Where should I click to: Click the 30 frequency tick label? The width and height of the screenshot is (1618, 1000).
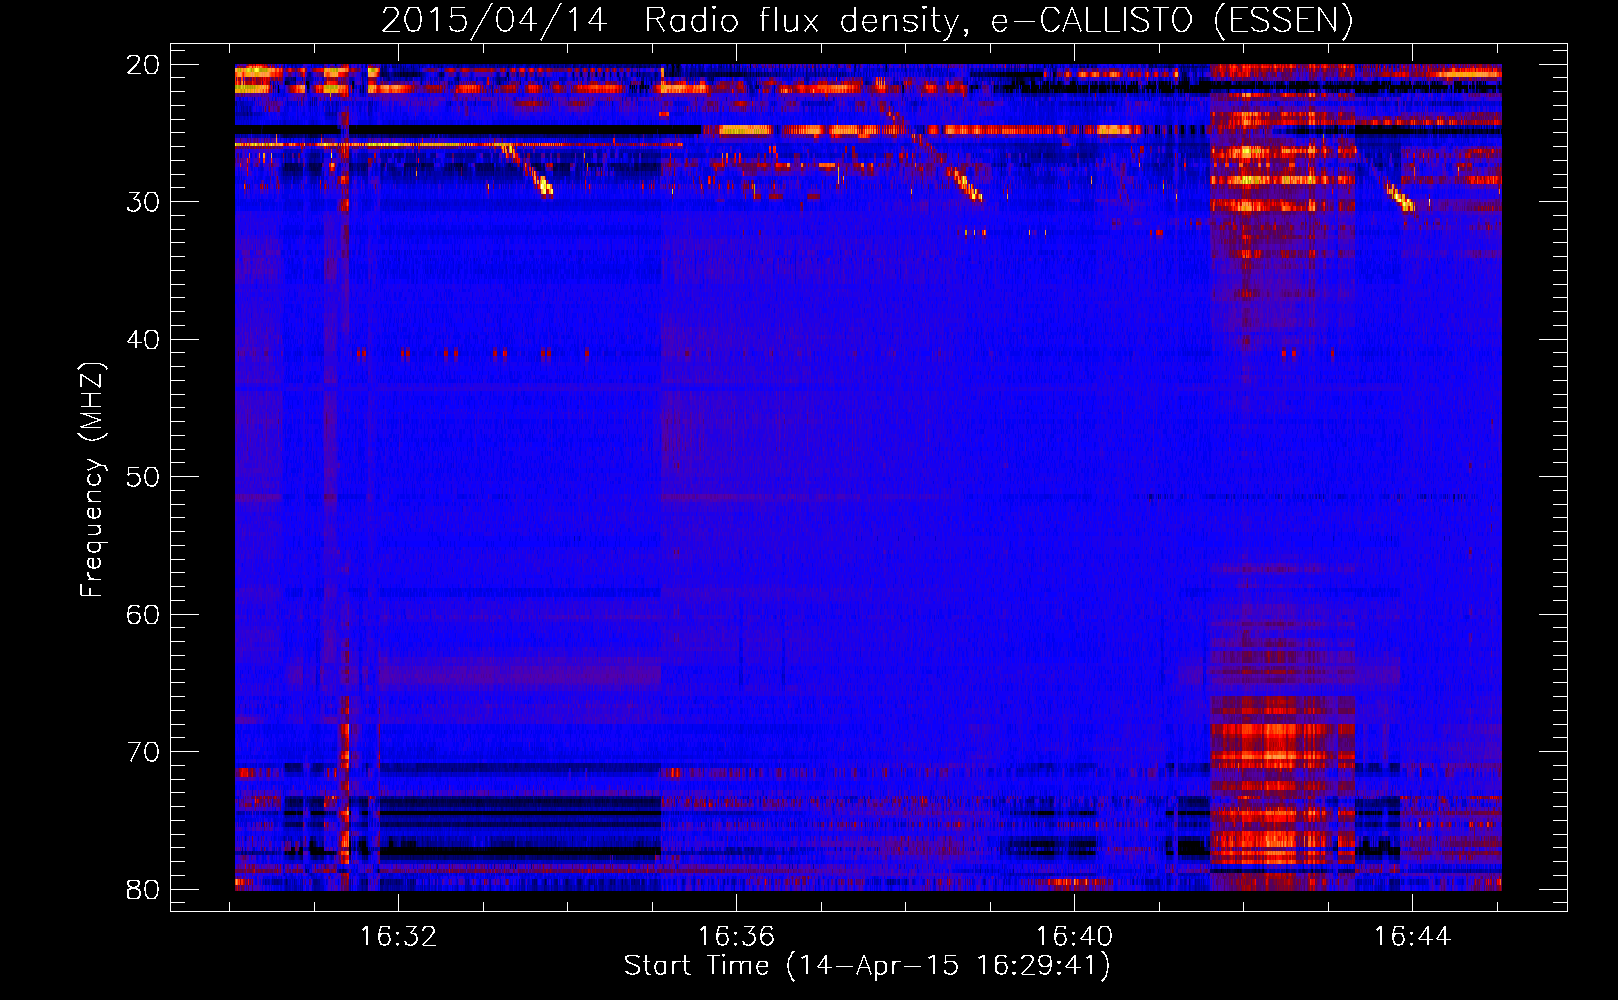point(143,202)
